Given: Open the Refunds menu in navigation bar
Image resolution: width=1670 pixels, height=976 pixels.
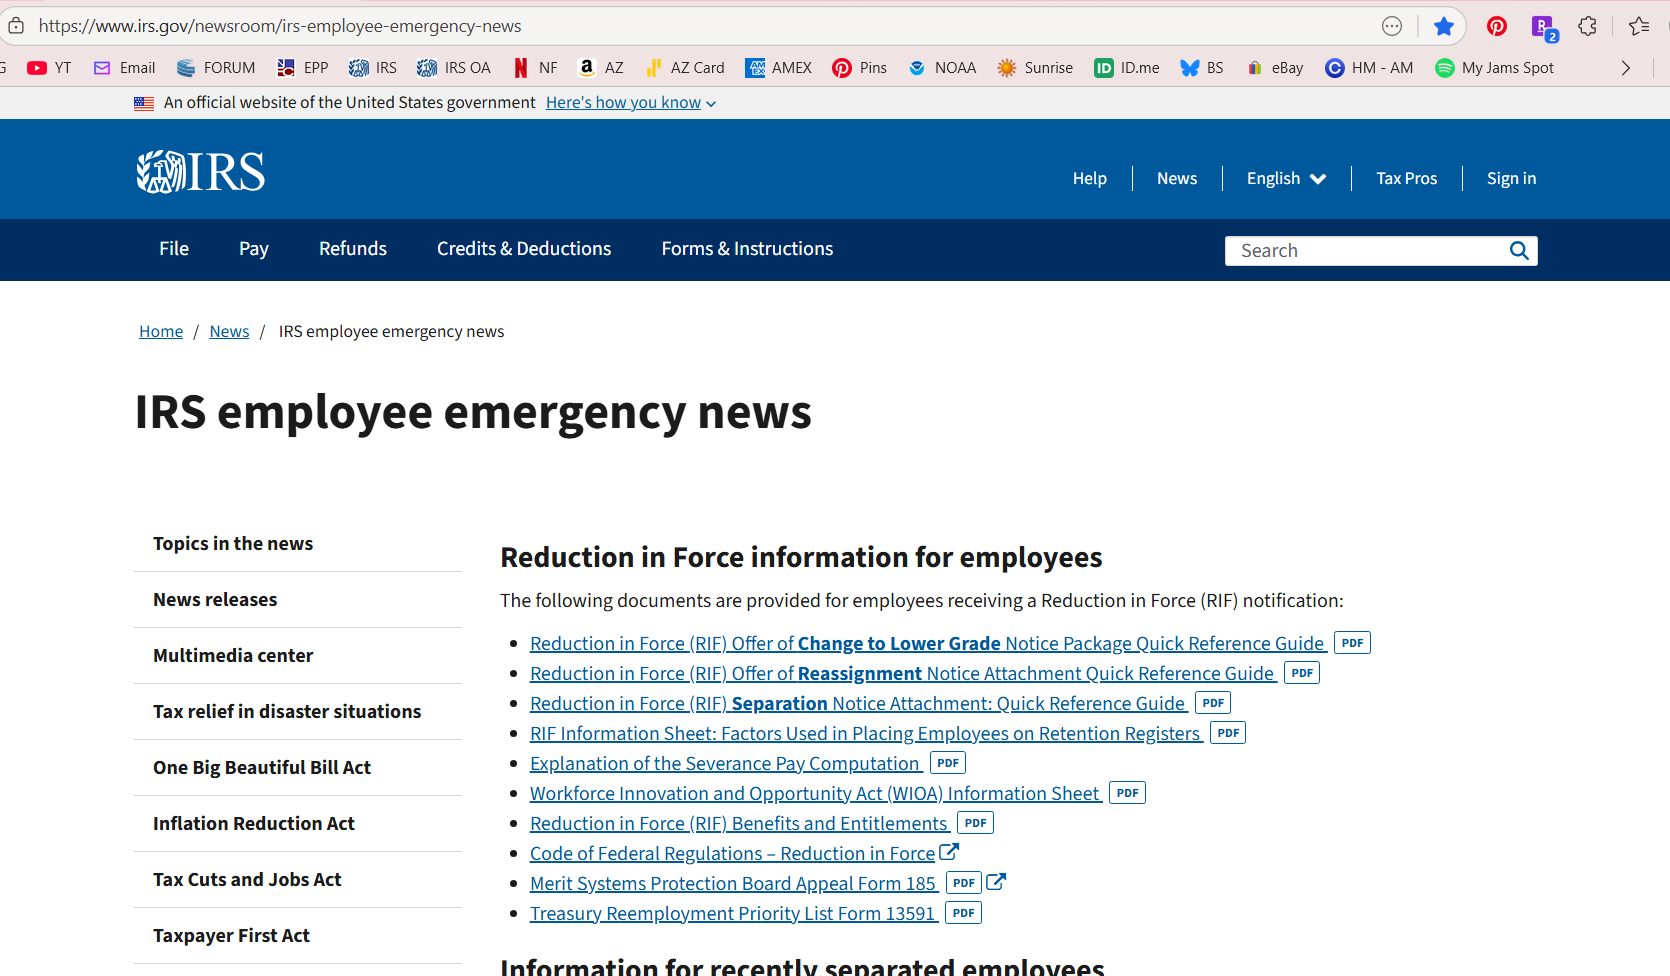Looking at the screenshot, I should point(352,249).
